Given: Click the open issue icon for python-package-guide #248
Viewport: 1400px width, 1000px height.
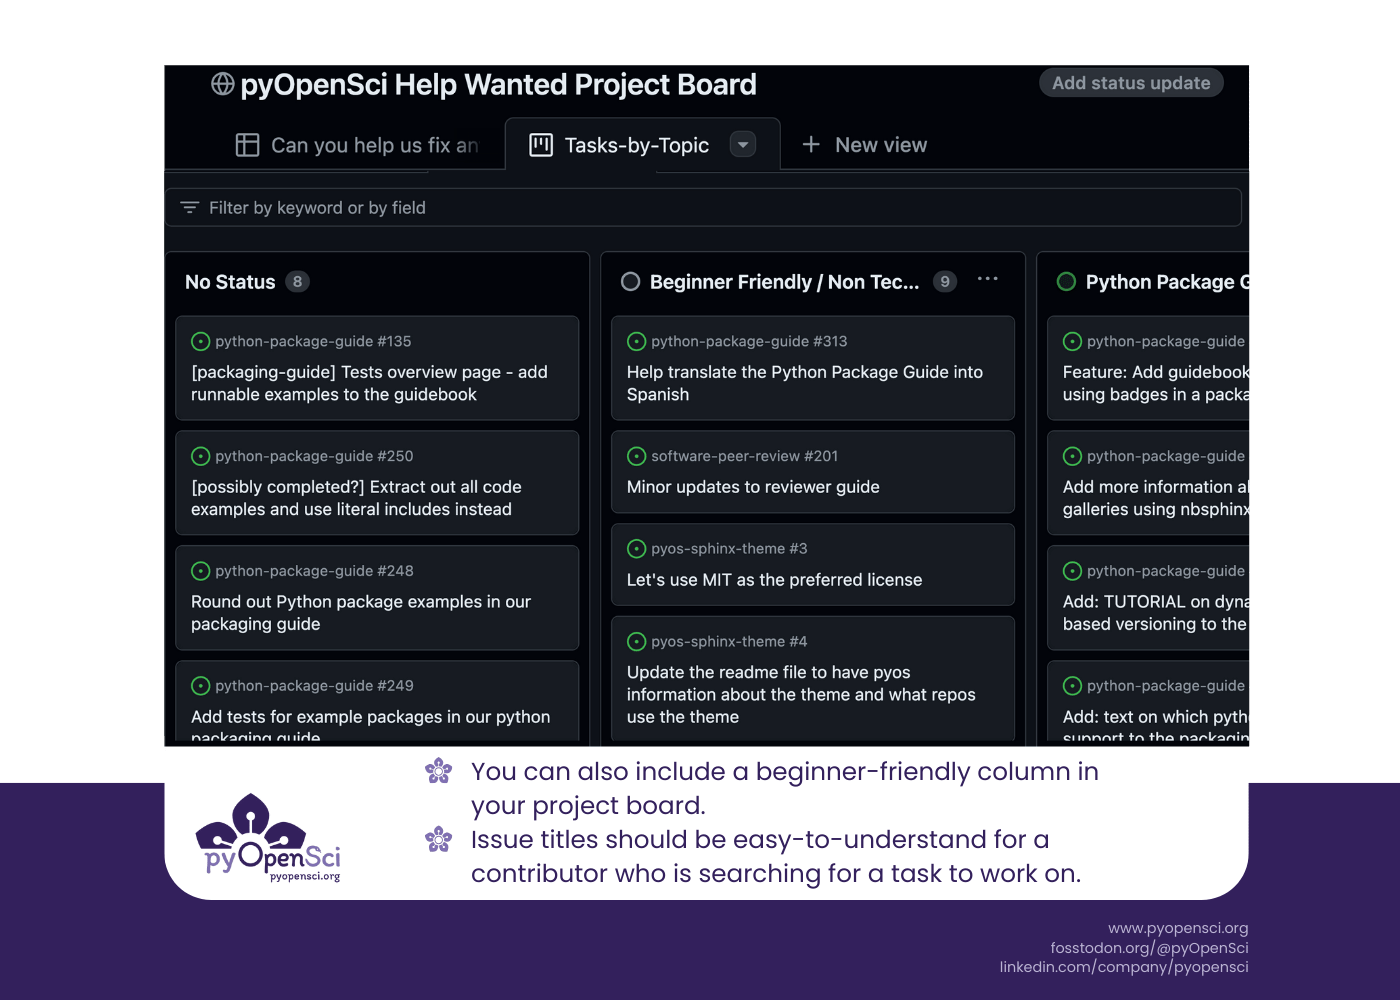Looking at the screenshot, I should pyautogui.click(x=200, y=571).
